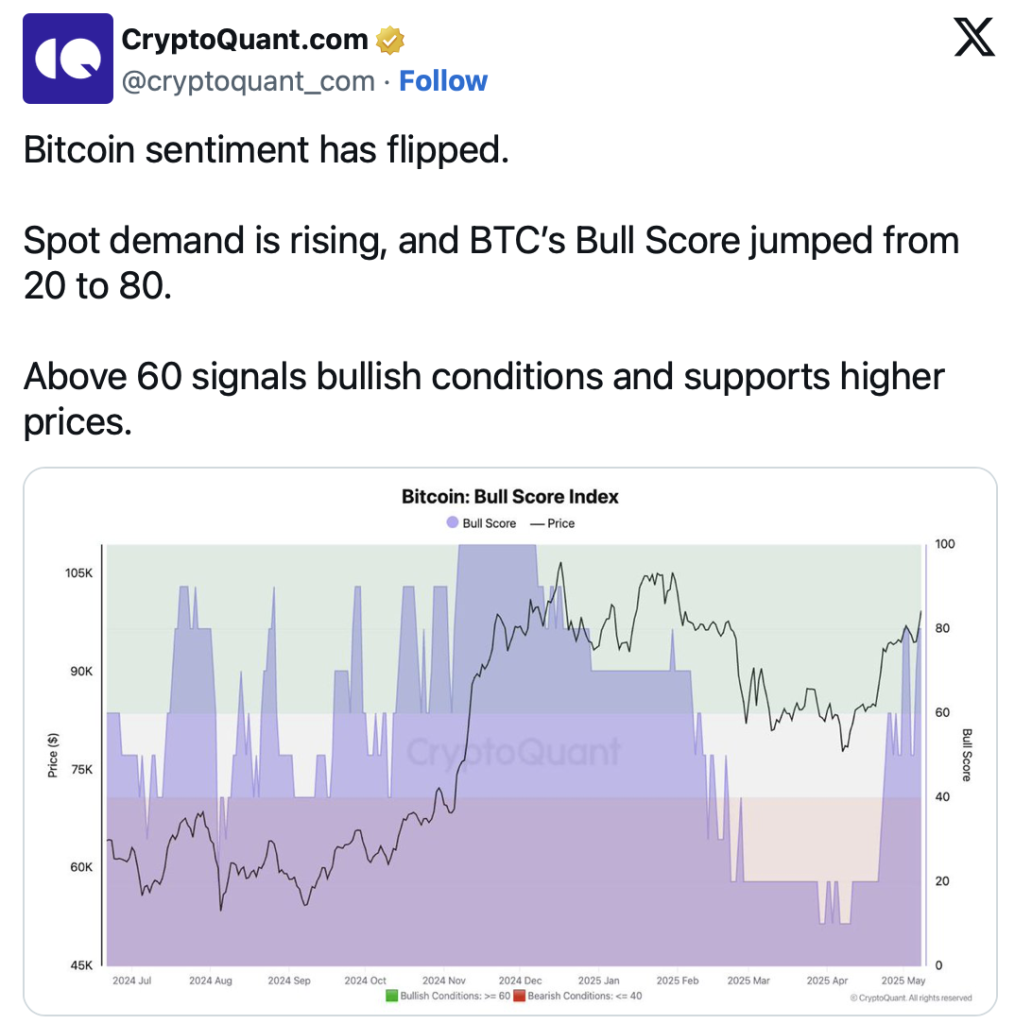Click the tweet text 'Bitcoin sentiment has flipped'
Viewport: 1015px width, 1024px height.
coord(265,150)
